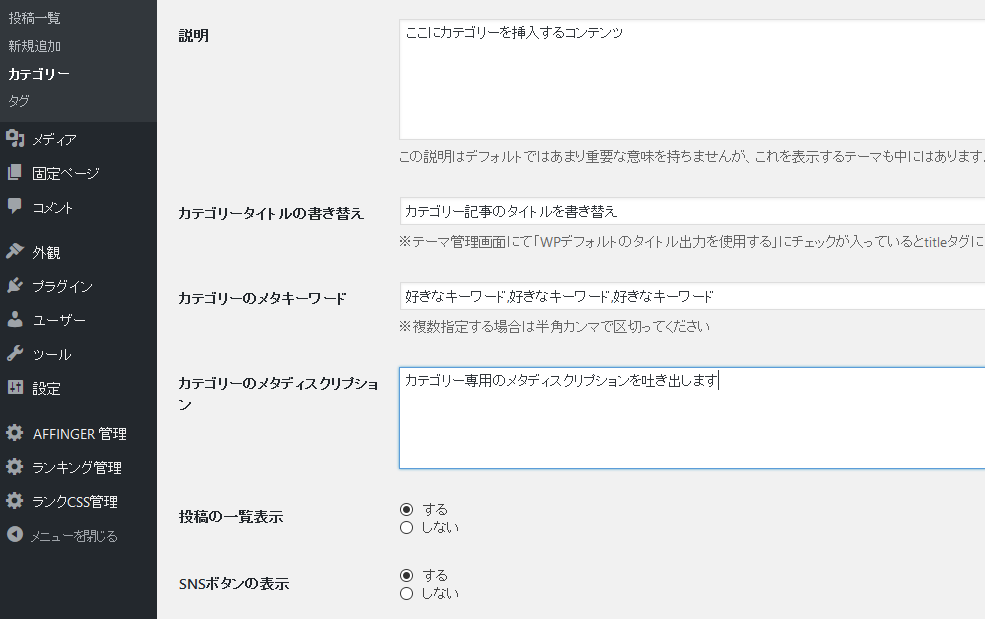Click the AFFINGER 管理 gear icon
This screenshot has width=985, height=619.
[x=15, y=433]
